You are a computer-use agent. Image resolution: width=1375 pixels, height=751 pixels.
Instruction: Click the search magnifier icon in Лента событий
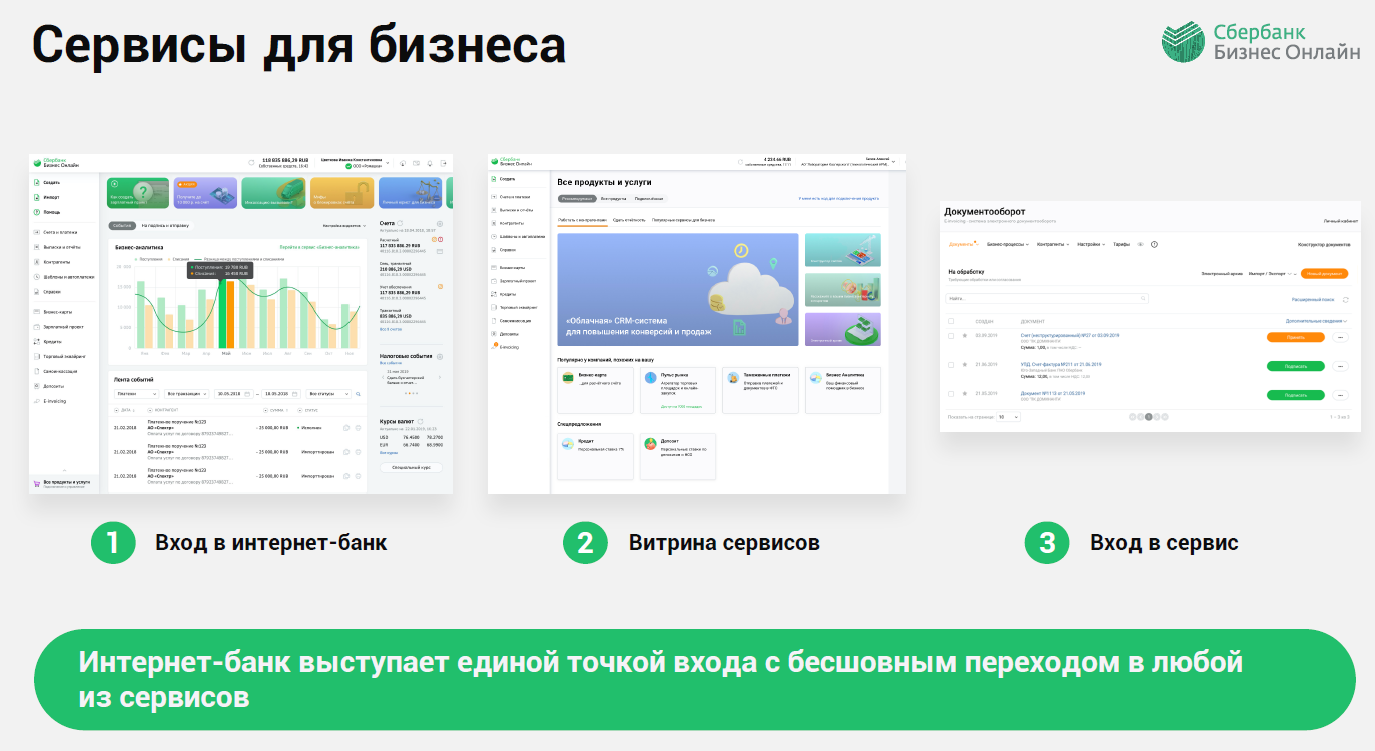pyautogui.click(x=359, y=394)
